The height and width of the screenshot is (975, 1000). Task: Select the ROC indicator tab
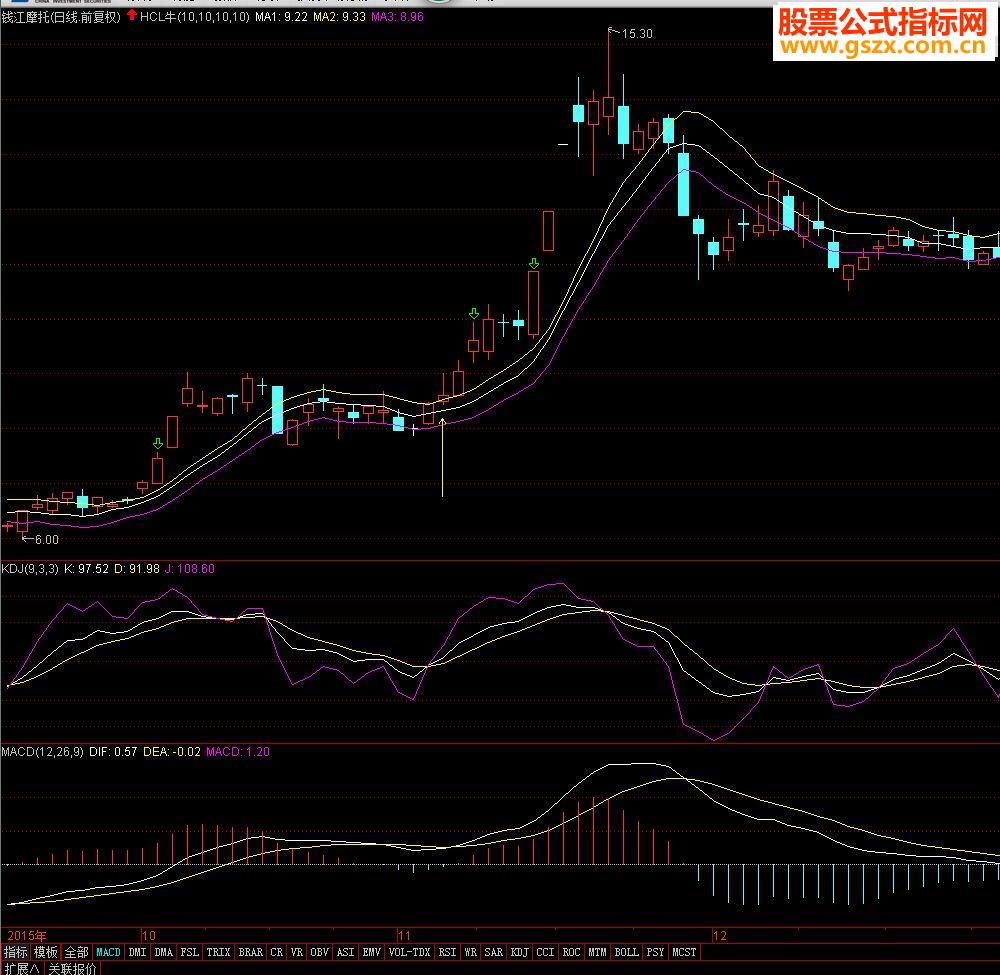[x=571, y=952]
